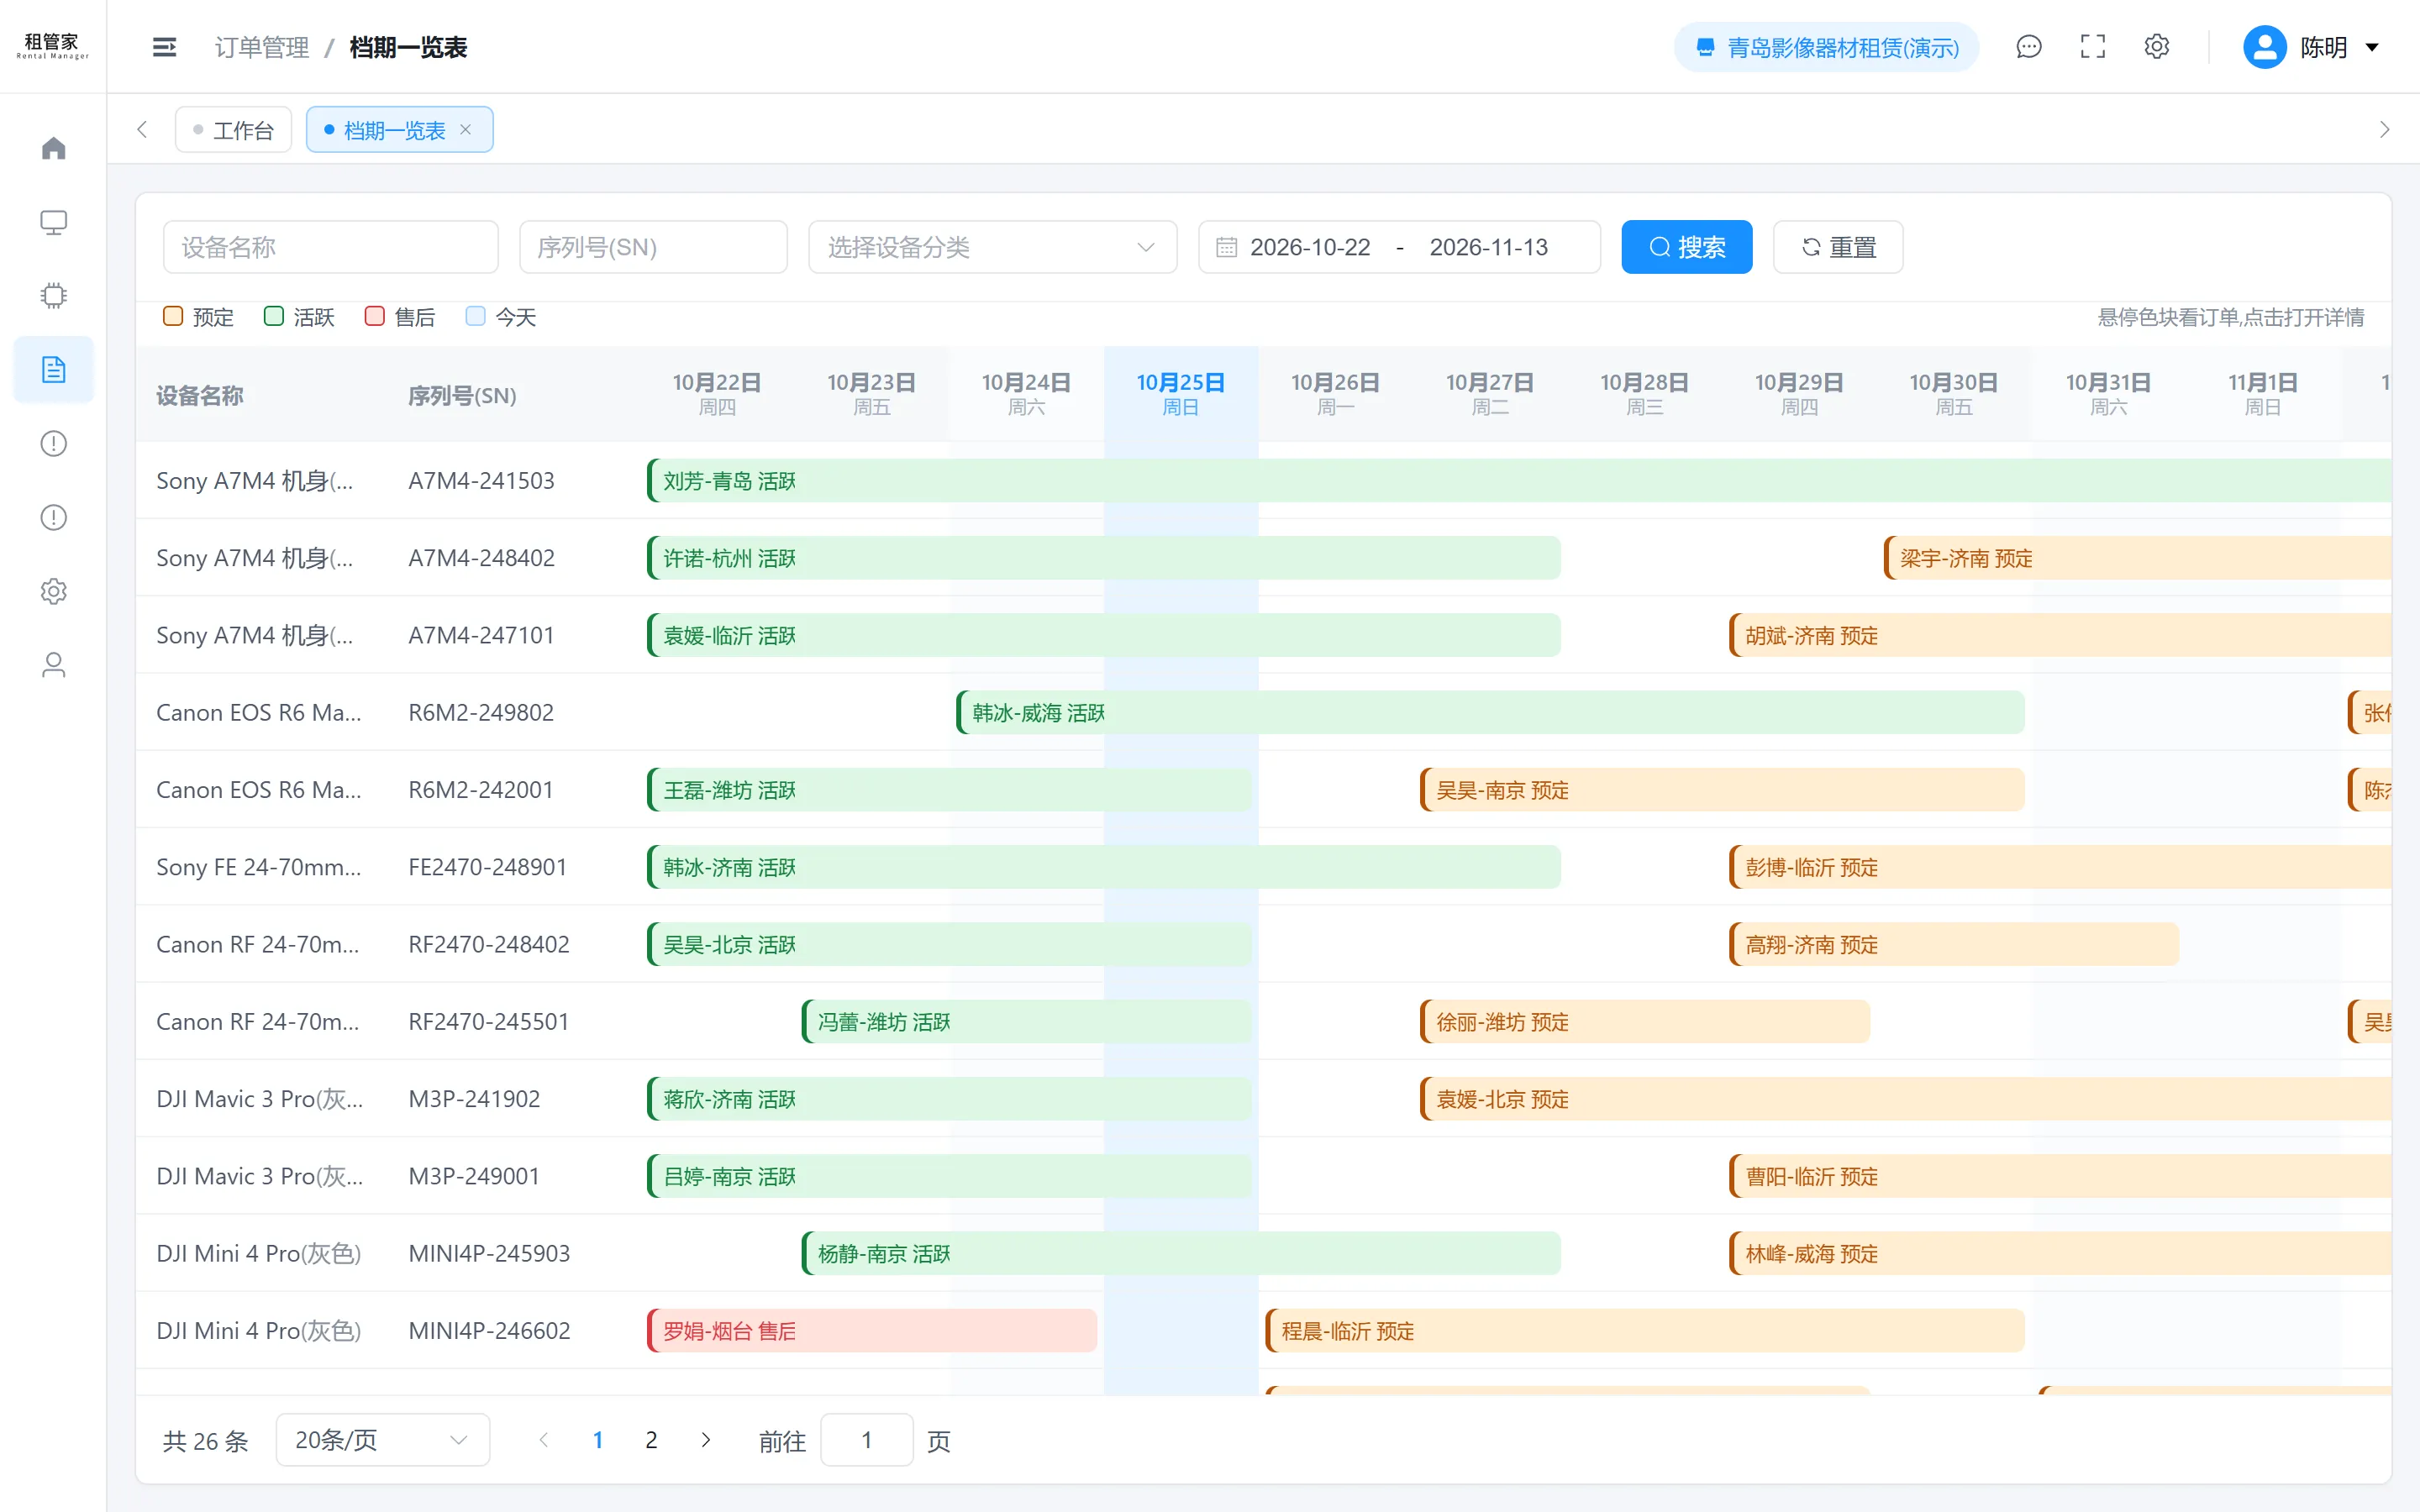2420x1512 pixels.
Task: Click the 陈明 user avatar
Action: click(2265, 47)
